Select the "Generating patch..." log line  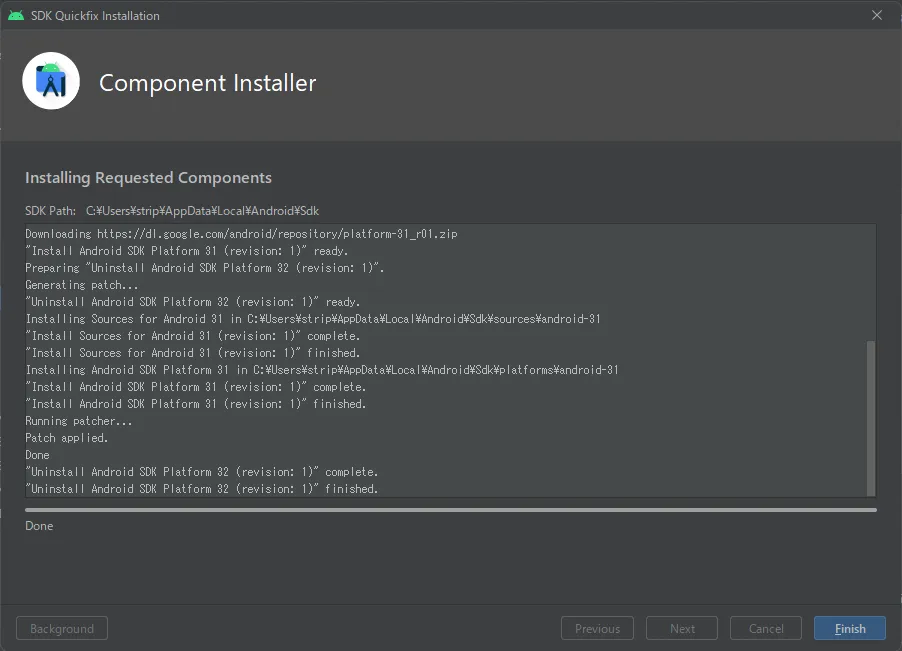81,285
